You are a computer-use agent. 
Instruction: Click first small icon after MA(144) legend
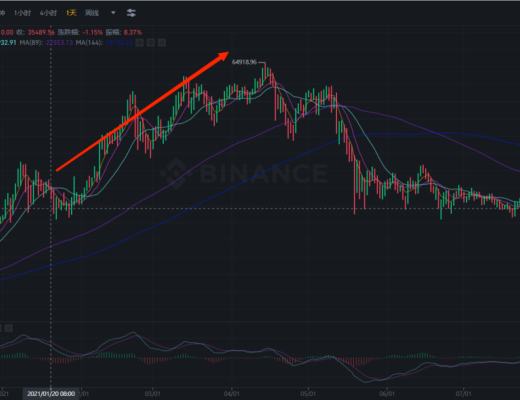140,43
